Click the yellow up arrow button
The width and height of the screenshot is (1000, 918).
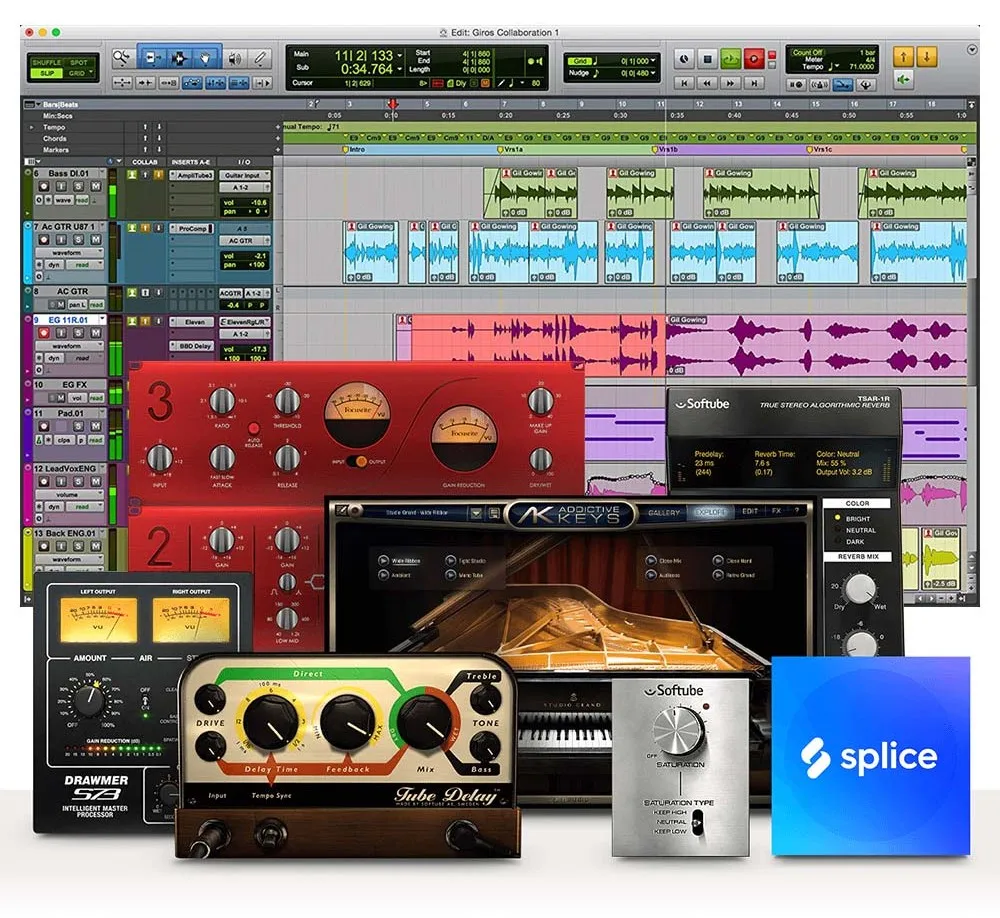click(x=903, y=57)
